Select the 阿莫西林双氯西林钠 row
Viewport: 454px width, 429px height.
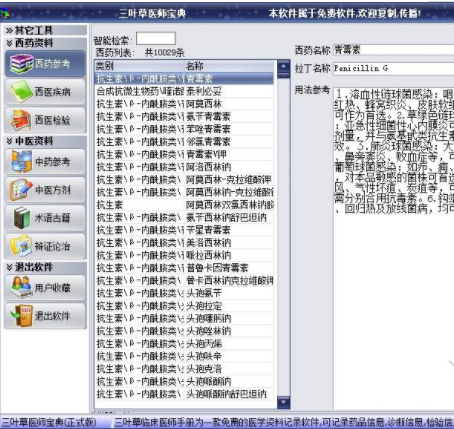tap(184, 205)
